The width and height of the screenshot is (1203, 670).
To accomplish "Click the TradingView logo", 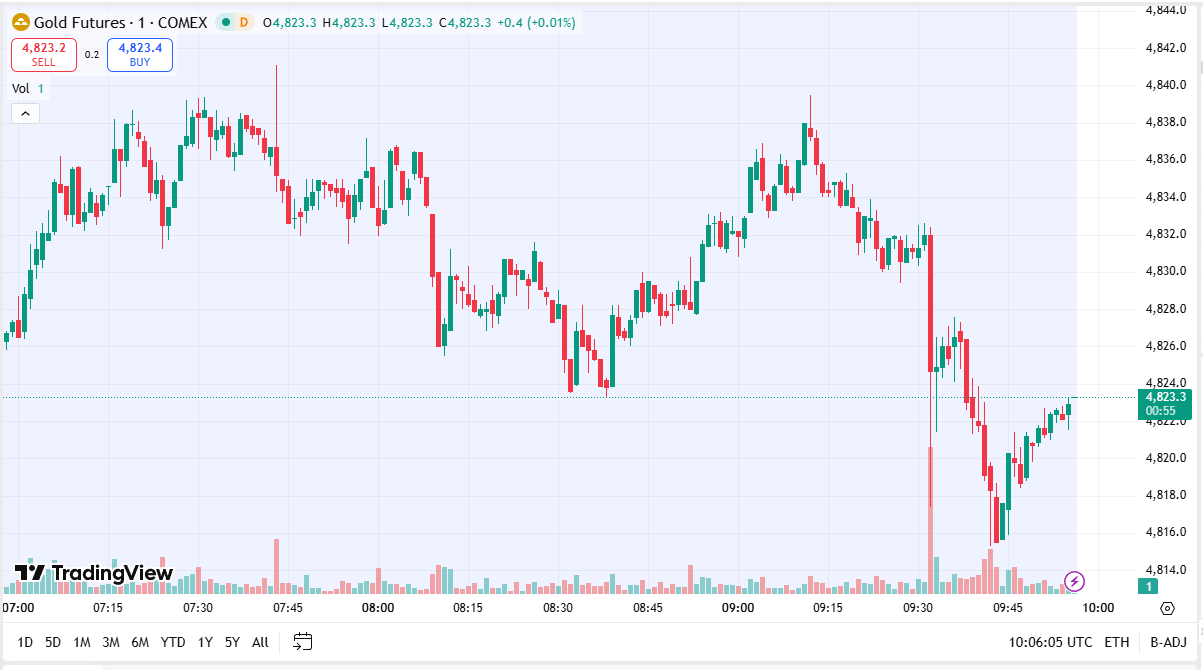I will (94, 573).
